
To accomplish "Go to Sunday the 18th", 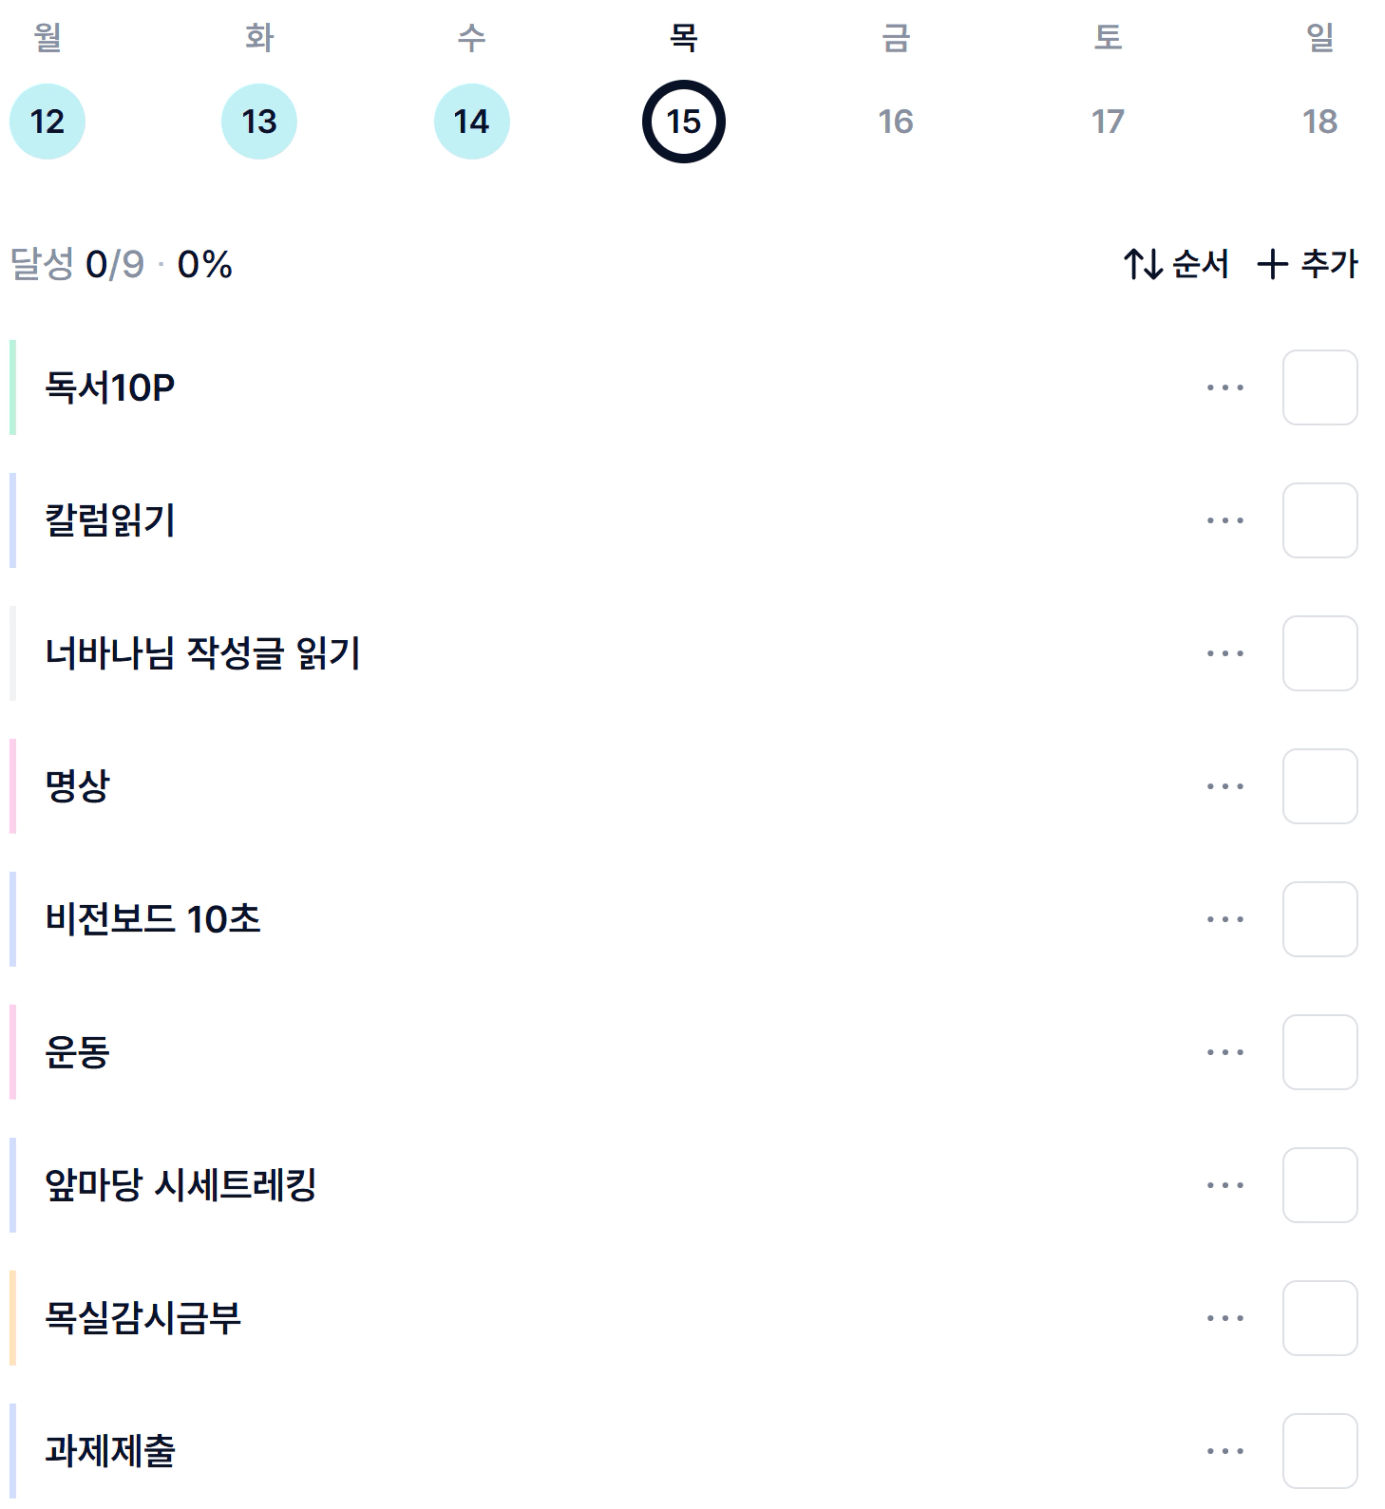I will click(x=1319, y=122).
